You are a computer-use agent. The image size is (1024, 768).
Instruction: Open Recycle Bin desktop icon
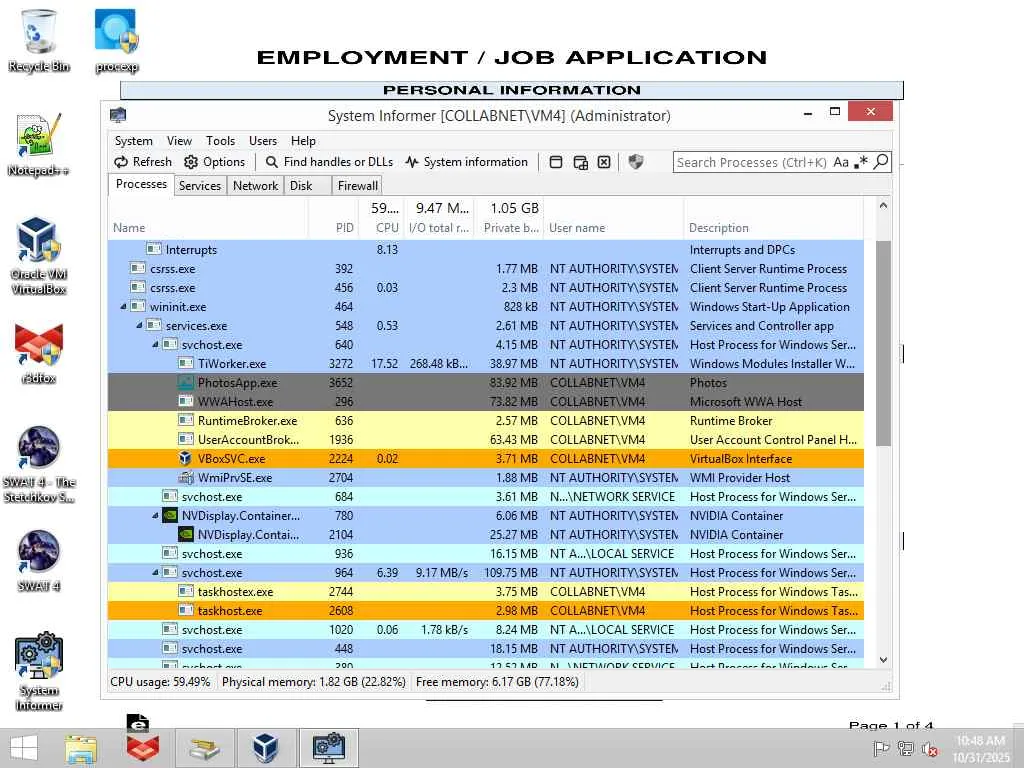click(x=39, y=40)
